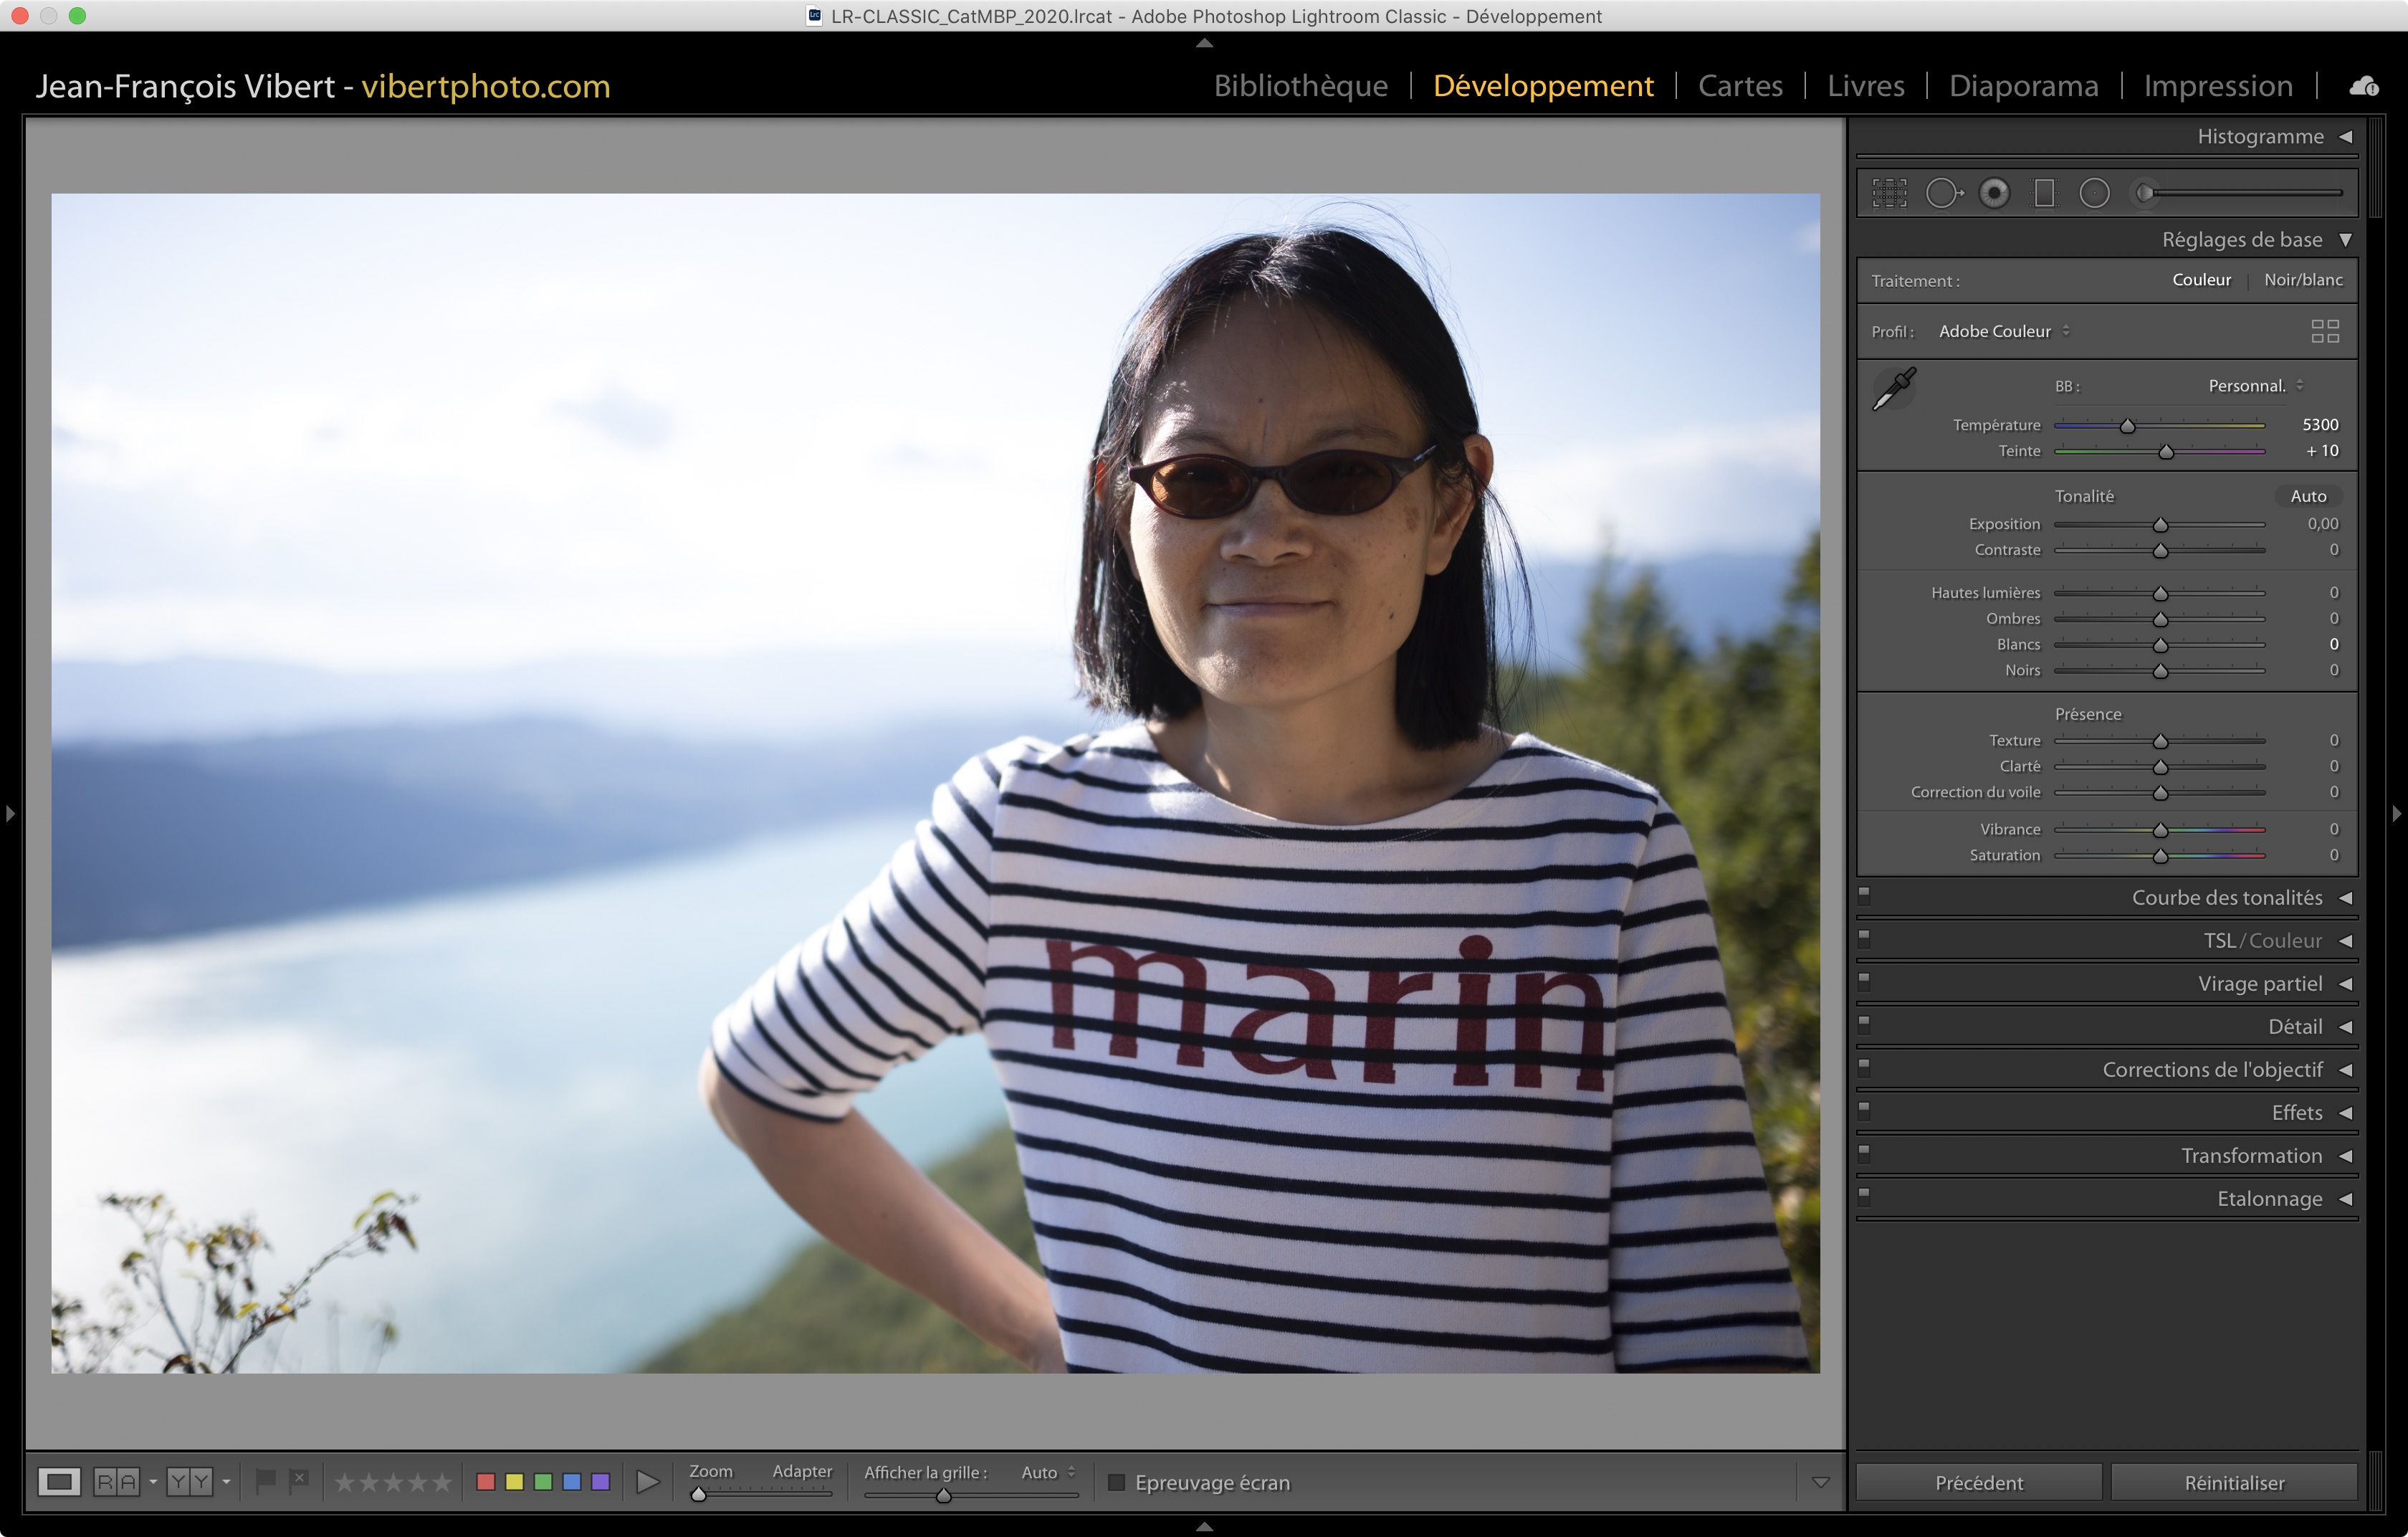The height and width of the screenshot is (1537, 2408).
Task: Switch to the Bibliothèque module
Action: click(1300, 86)
